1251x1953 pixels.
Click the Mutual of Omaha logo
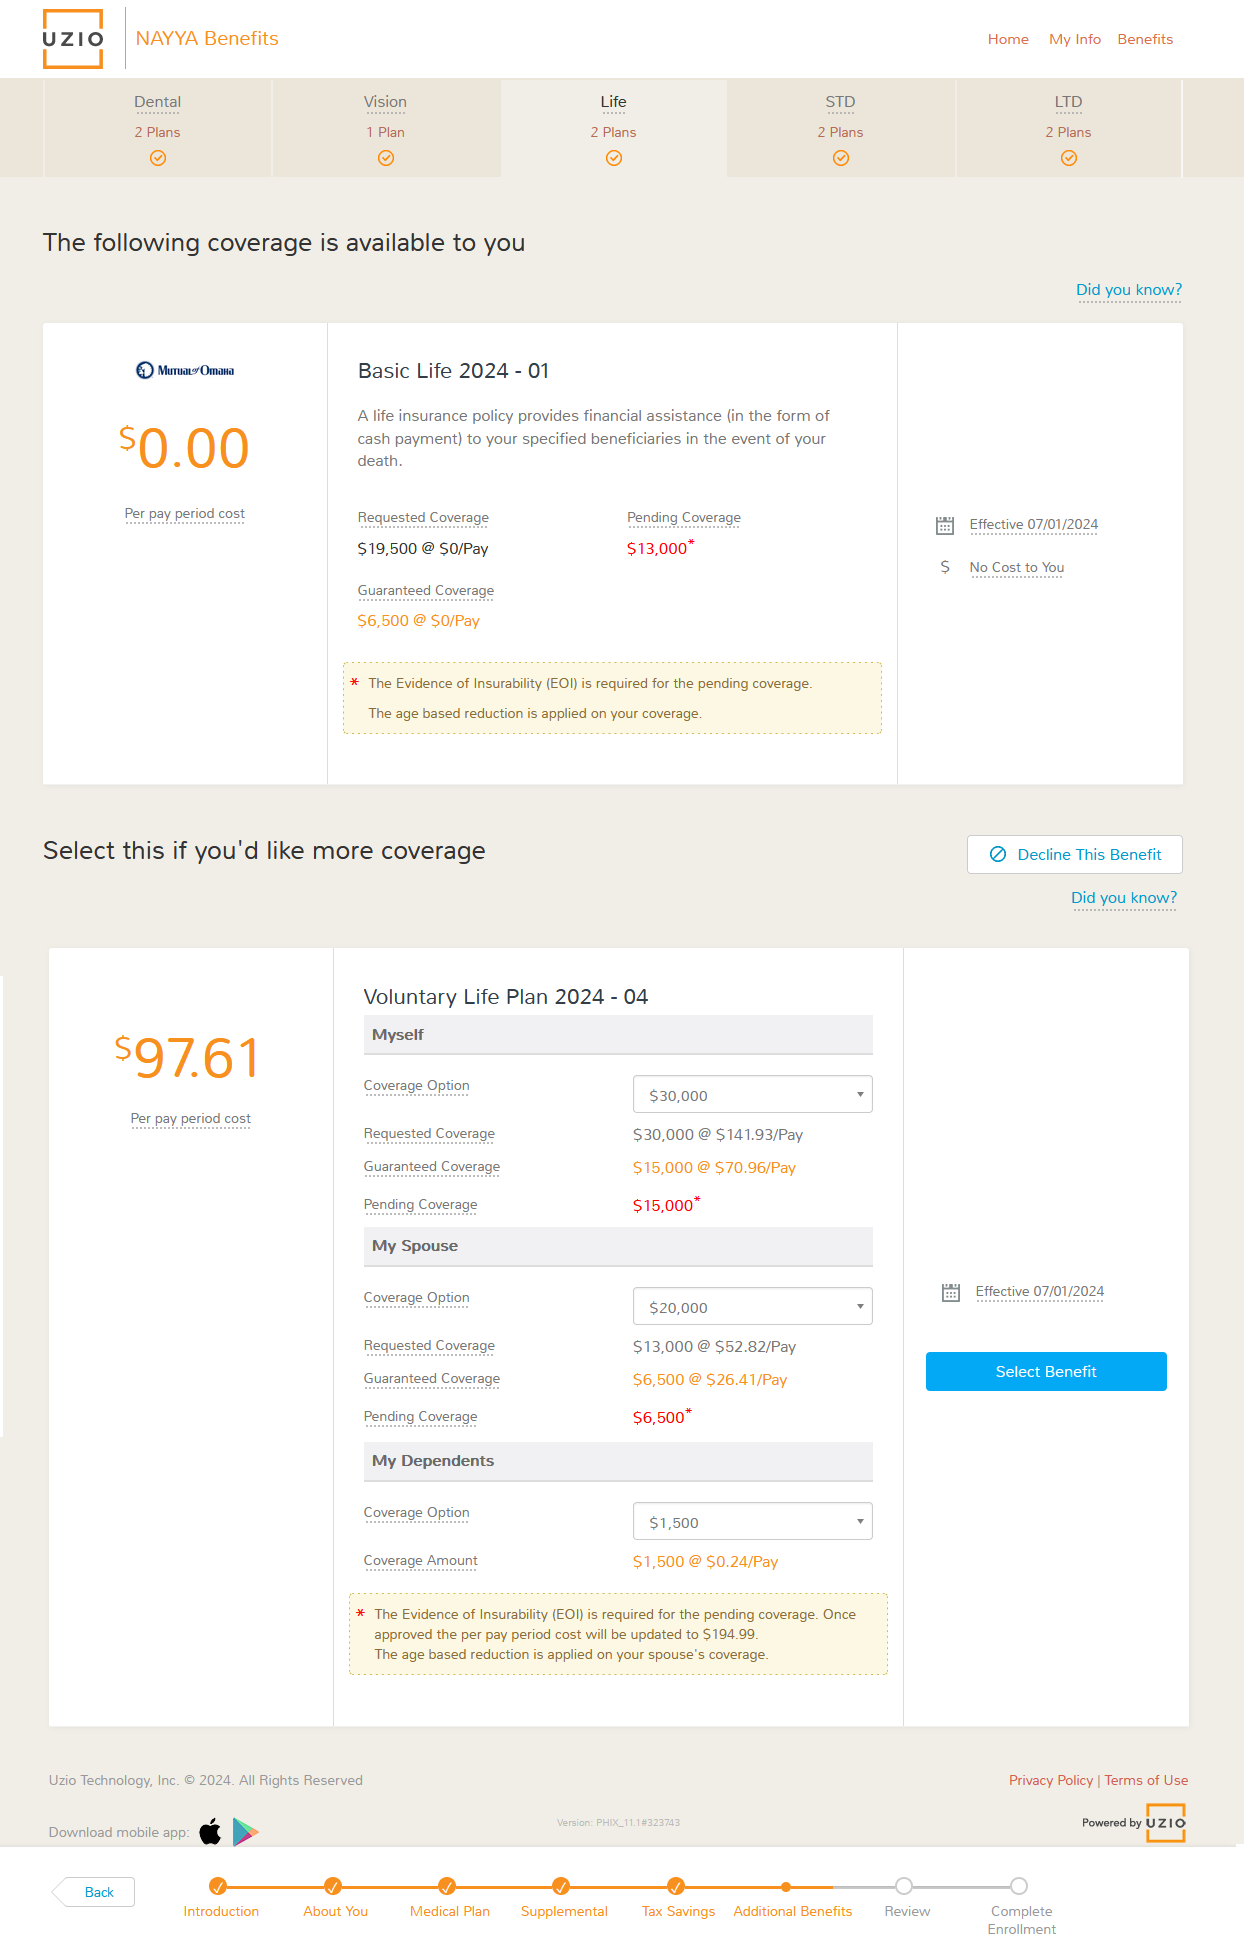tap(185, 370)
